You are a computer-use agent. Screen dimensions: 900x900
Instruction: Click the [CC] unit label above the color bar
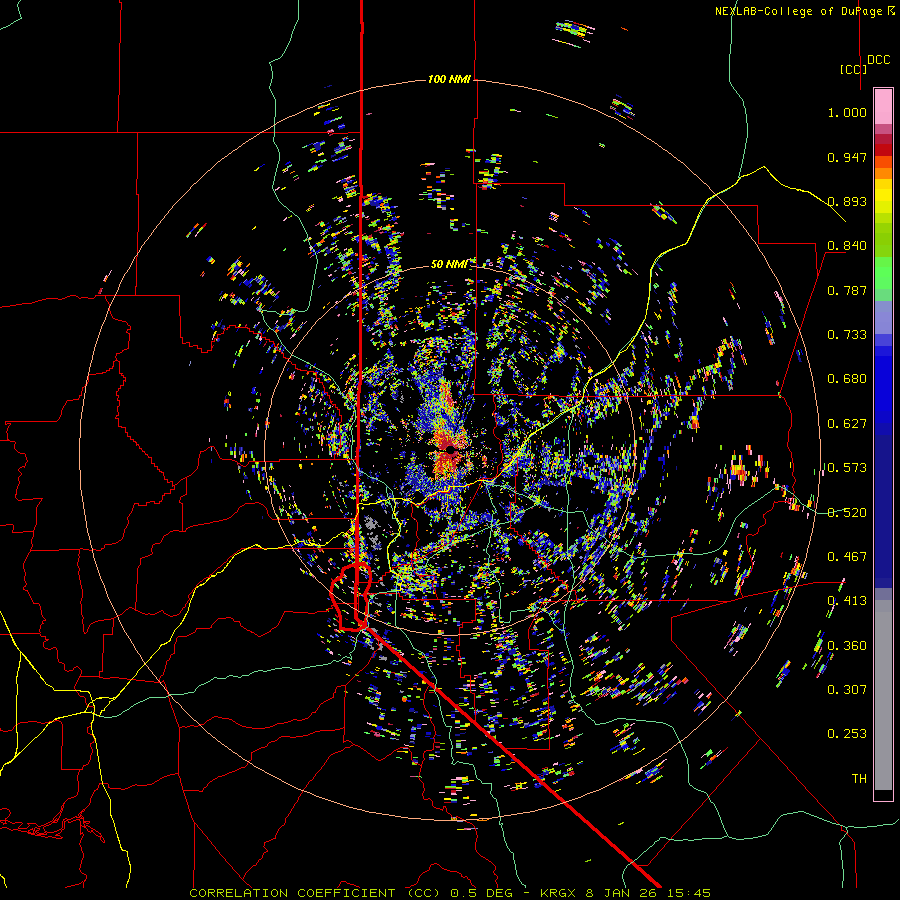point(853,69)
